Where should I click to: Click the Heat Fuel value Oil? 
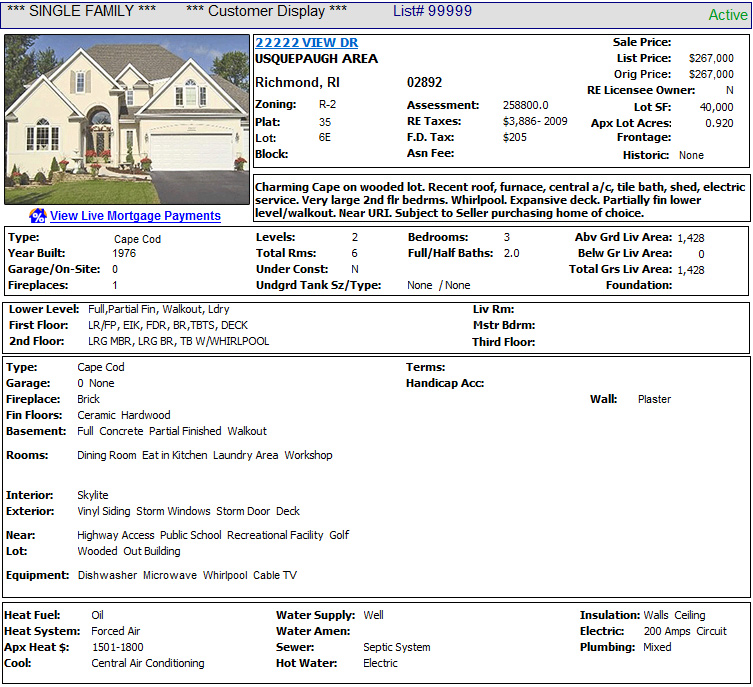coord(97,615)
